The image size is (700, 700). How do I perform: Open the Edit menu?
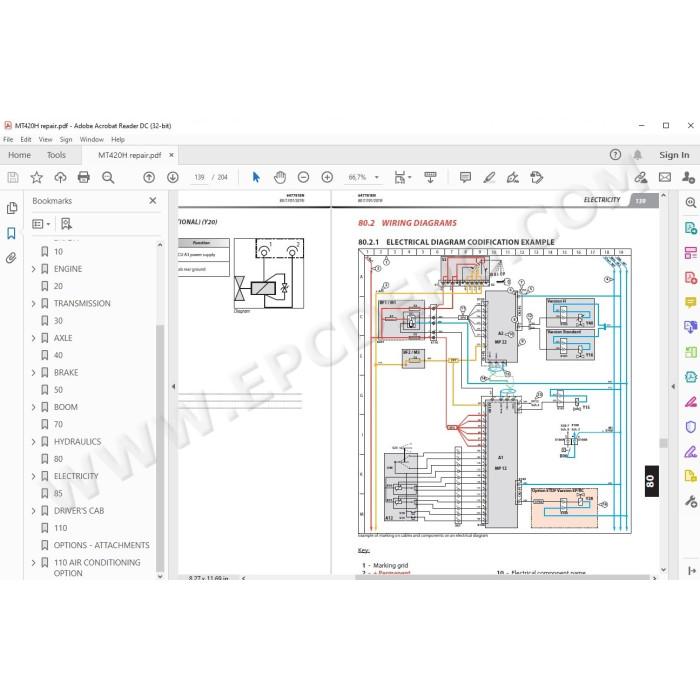coord(26,139)
